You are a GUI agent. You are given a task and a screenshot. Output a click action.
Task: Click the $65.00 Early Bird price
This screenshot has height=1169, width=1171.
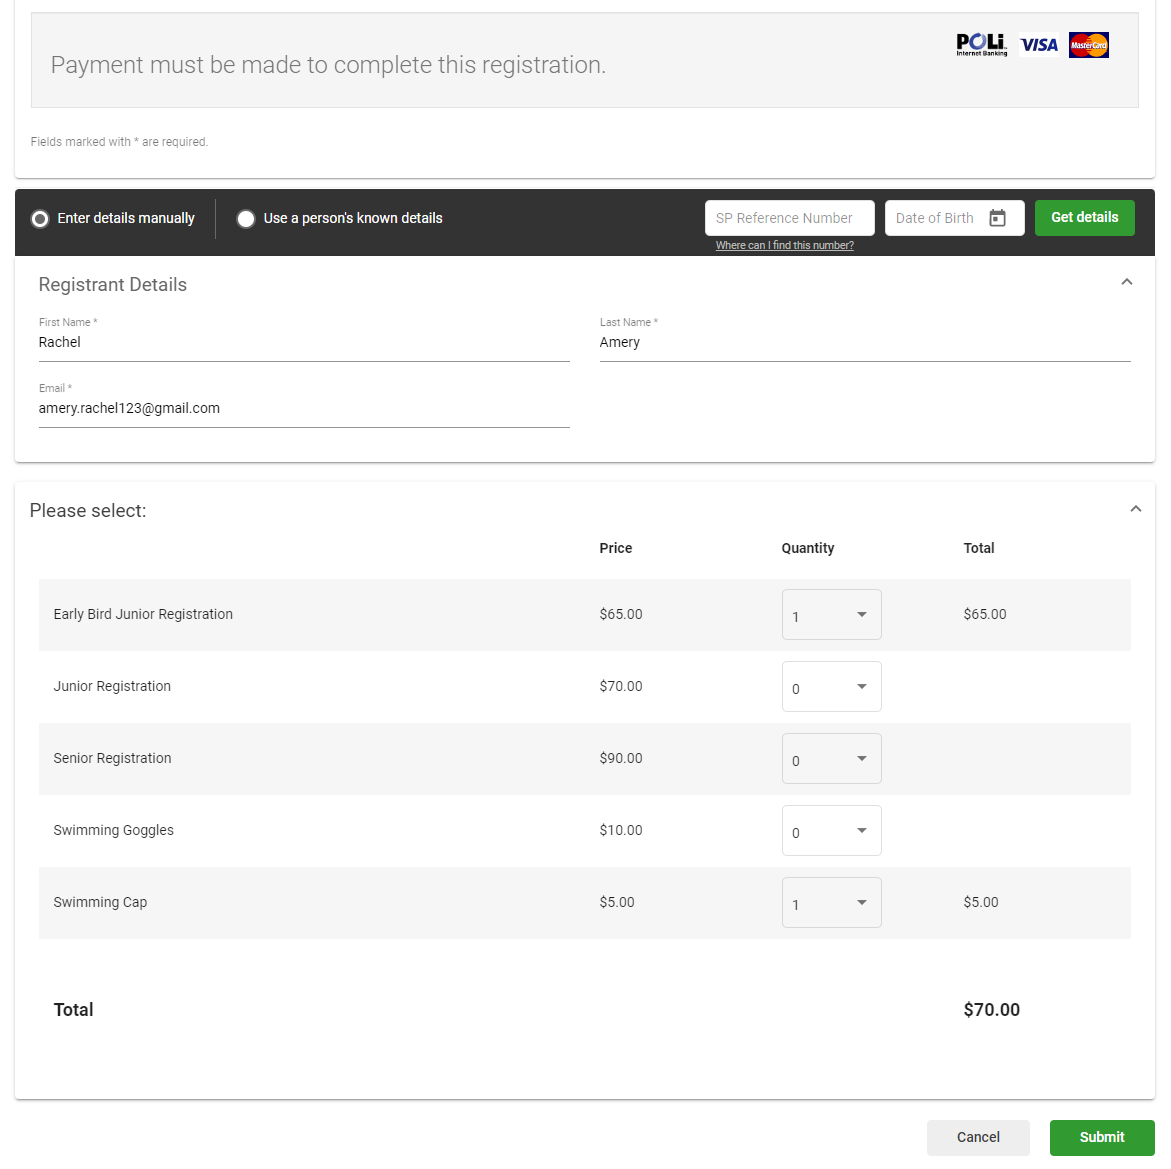pyautogui.click(x=621, y=614)
